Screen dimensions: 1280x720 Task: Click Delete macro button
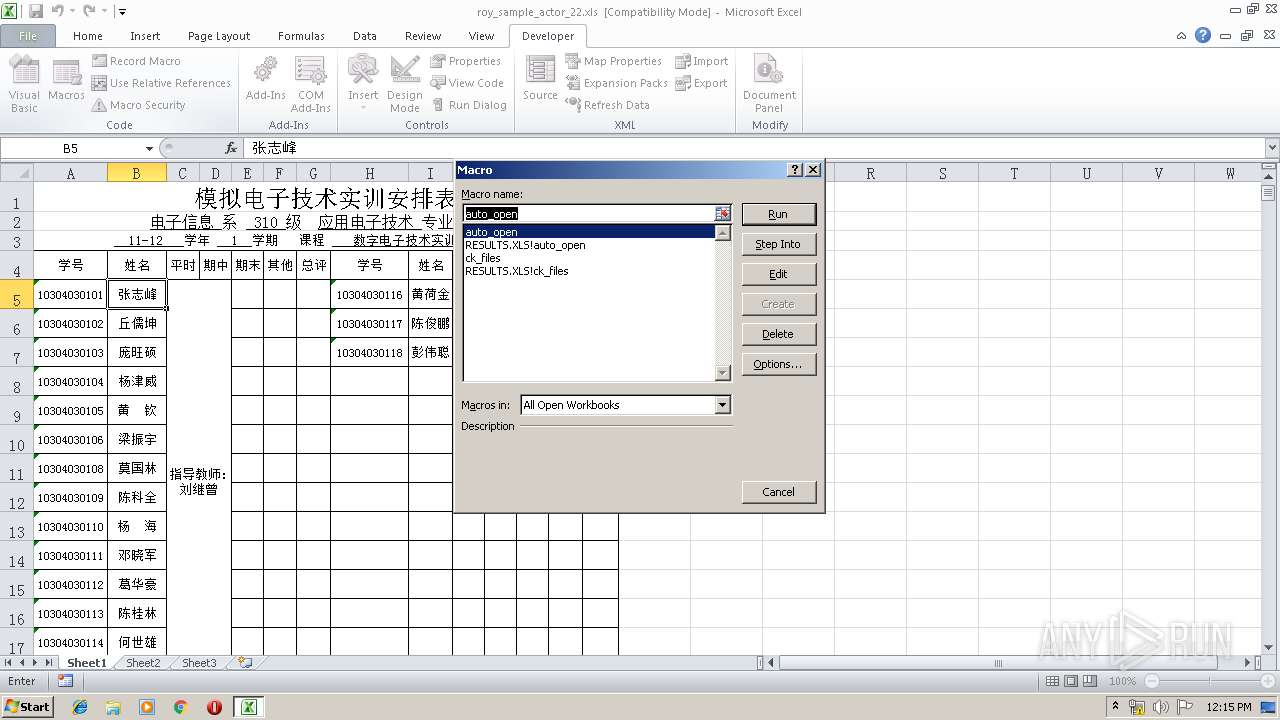778,334
